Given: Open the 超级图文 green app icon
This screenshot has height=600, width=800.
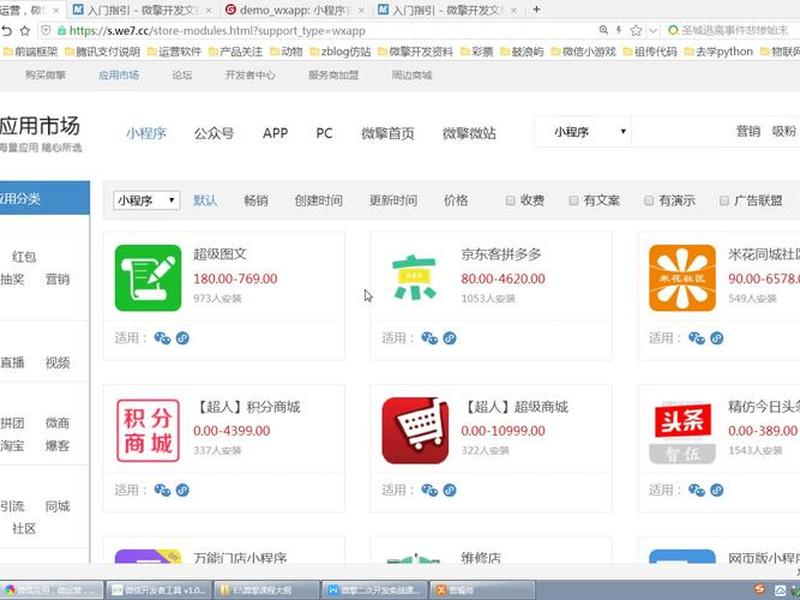Looking at the screenshot, I should coord(148,278).
